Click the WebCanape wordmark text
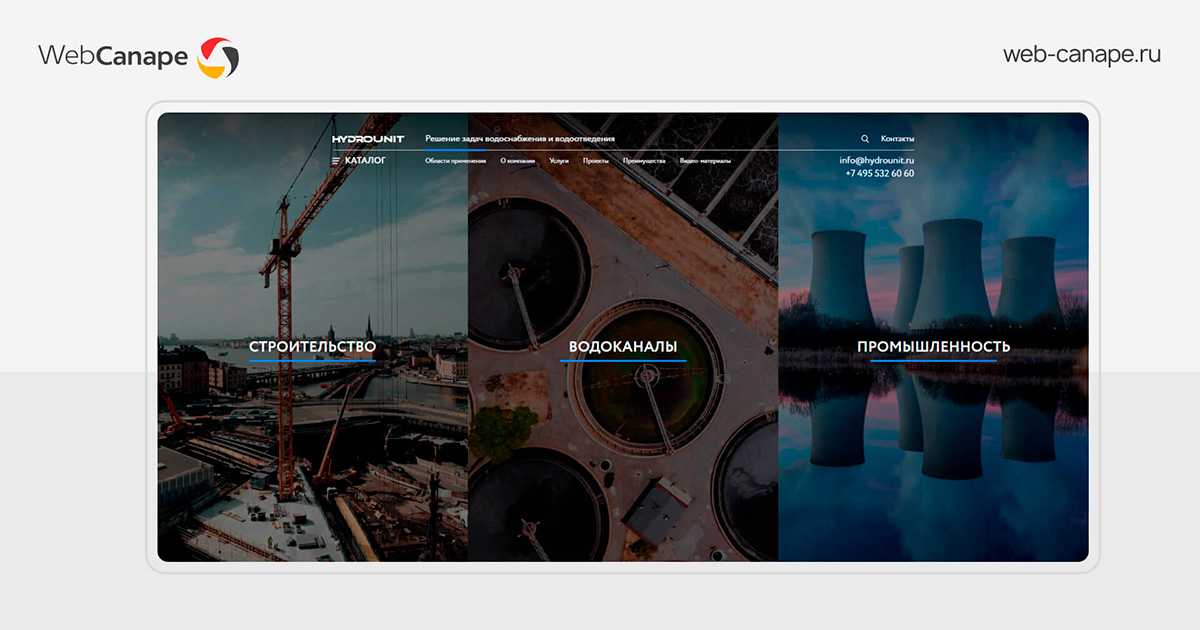This screenshot has height=630, width=1200. click(x=113, y=56)
